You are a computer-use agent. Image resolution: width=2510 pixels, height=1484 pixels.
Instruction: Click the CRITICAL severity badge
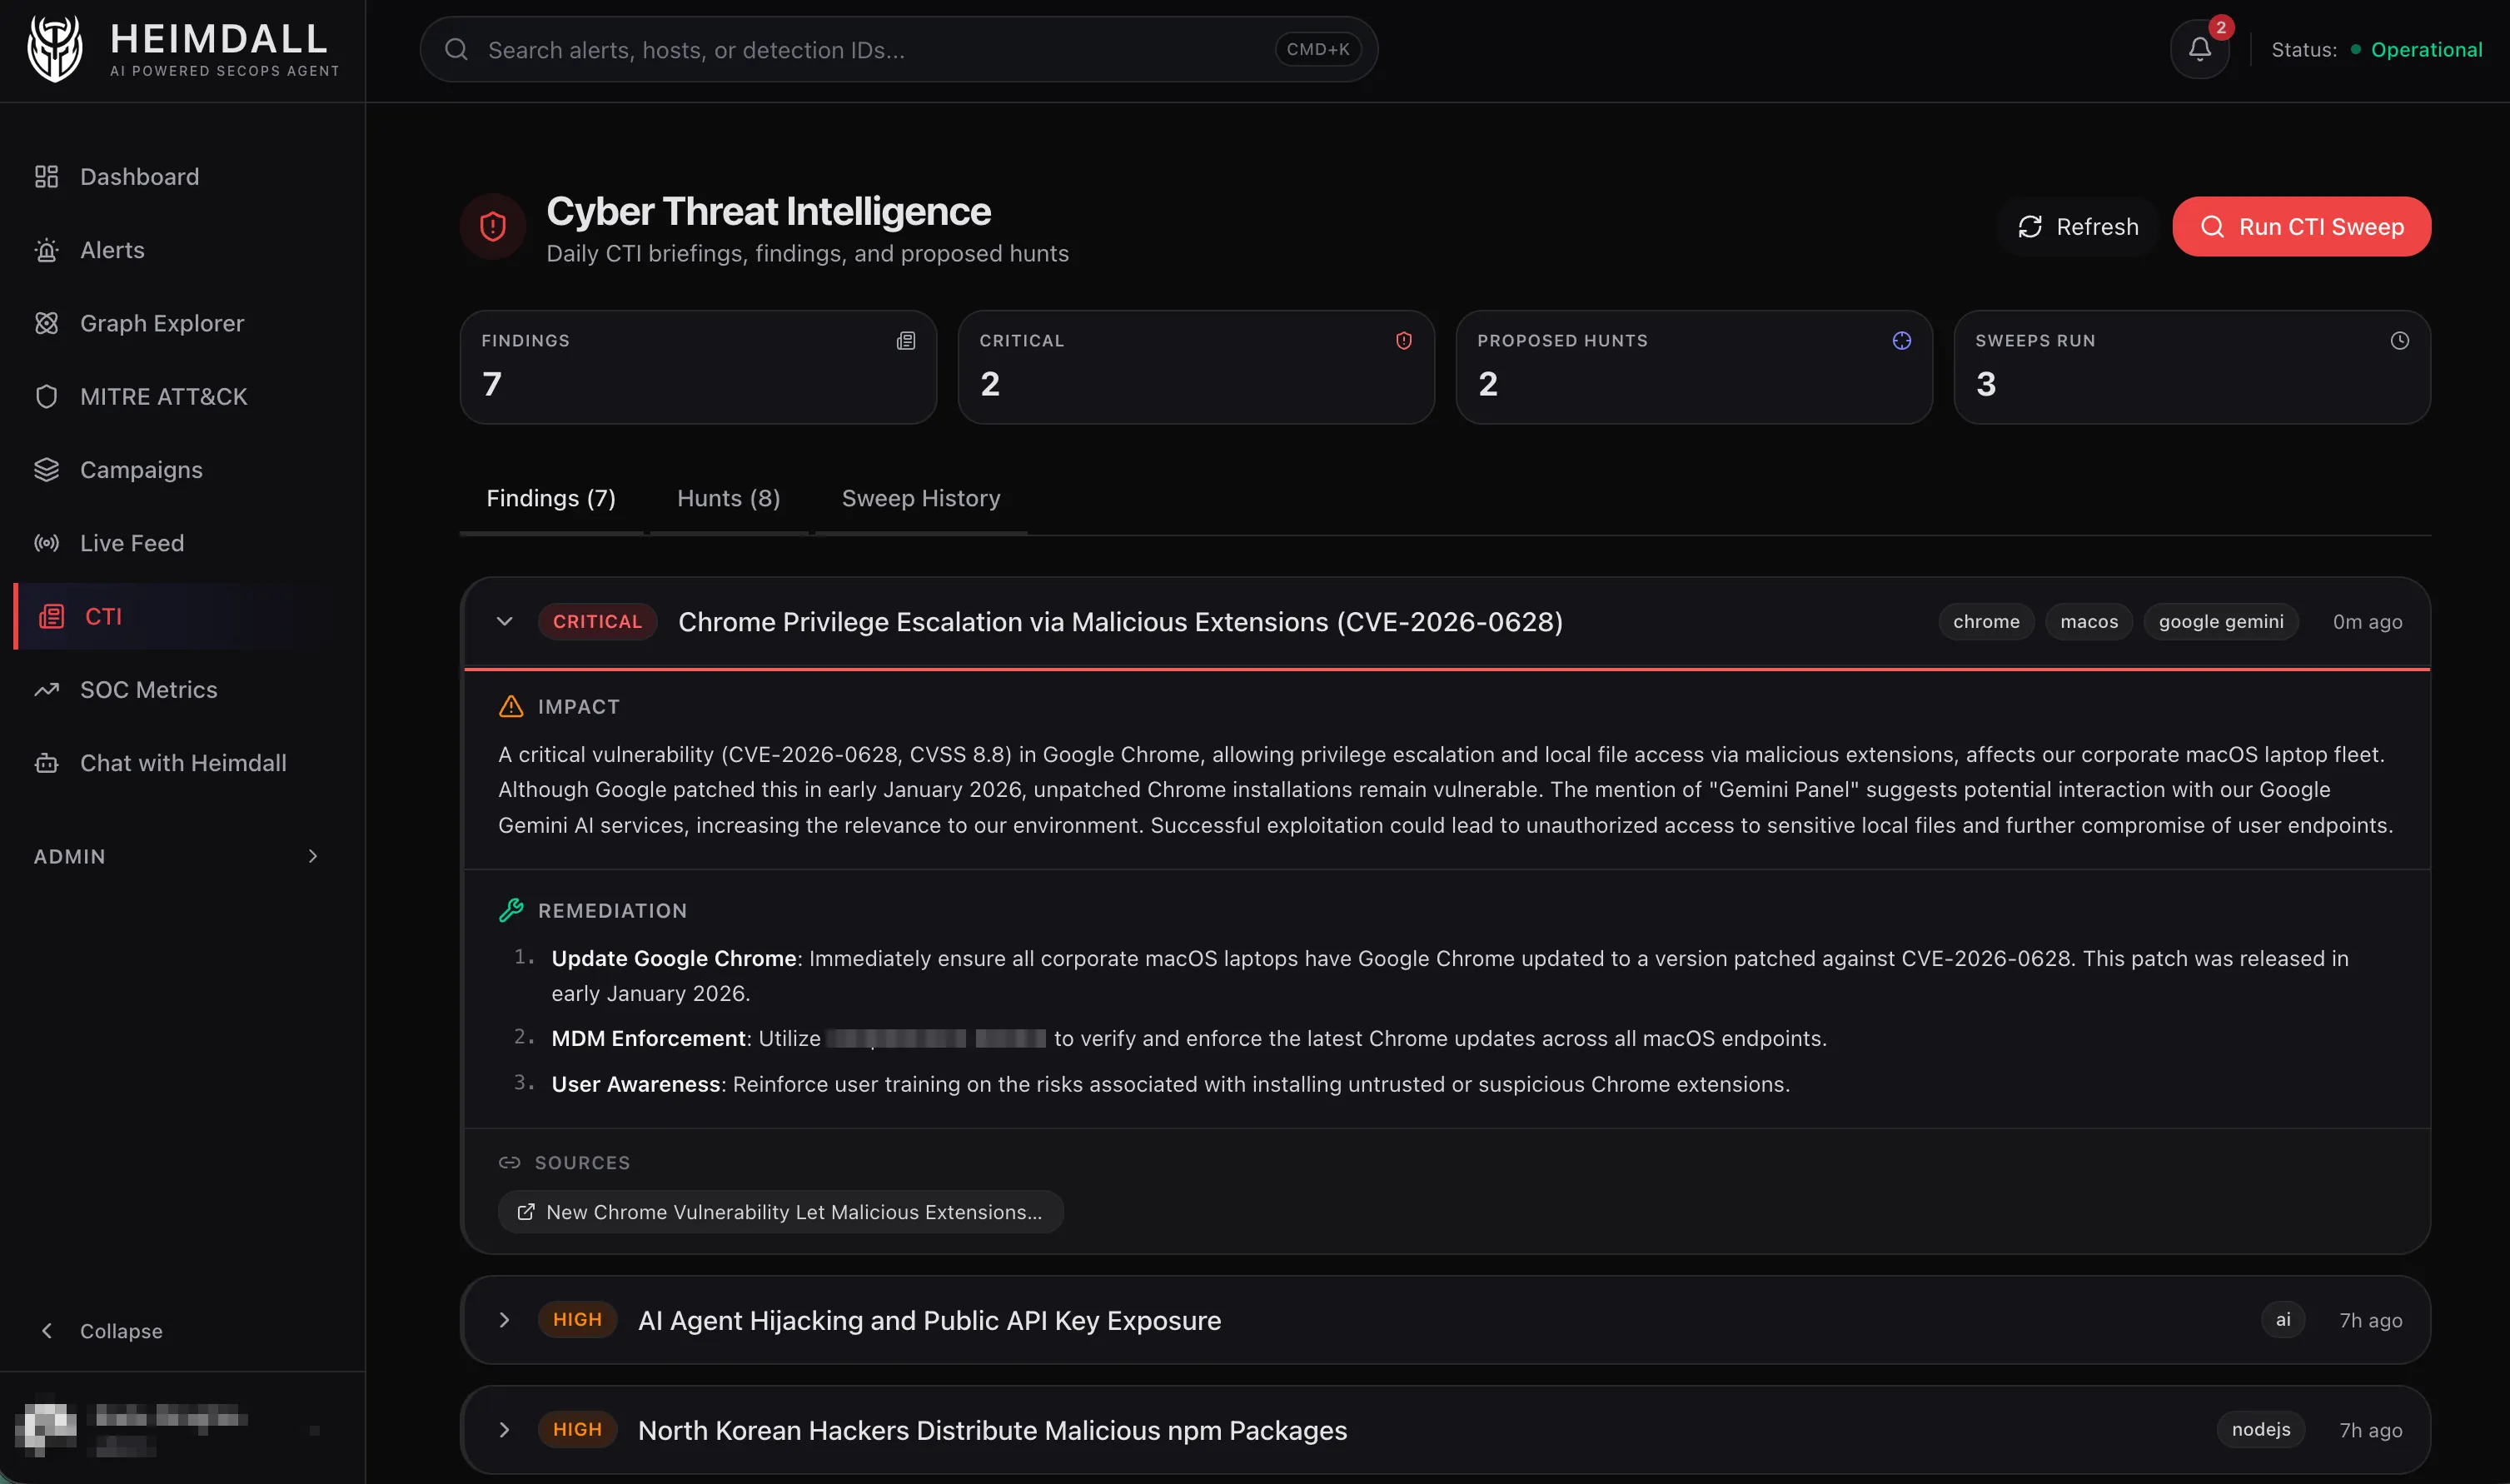coord(598,622)
